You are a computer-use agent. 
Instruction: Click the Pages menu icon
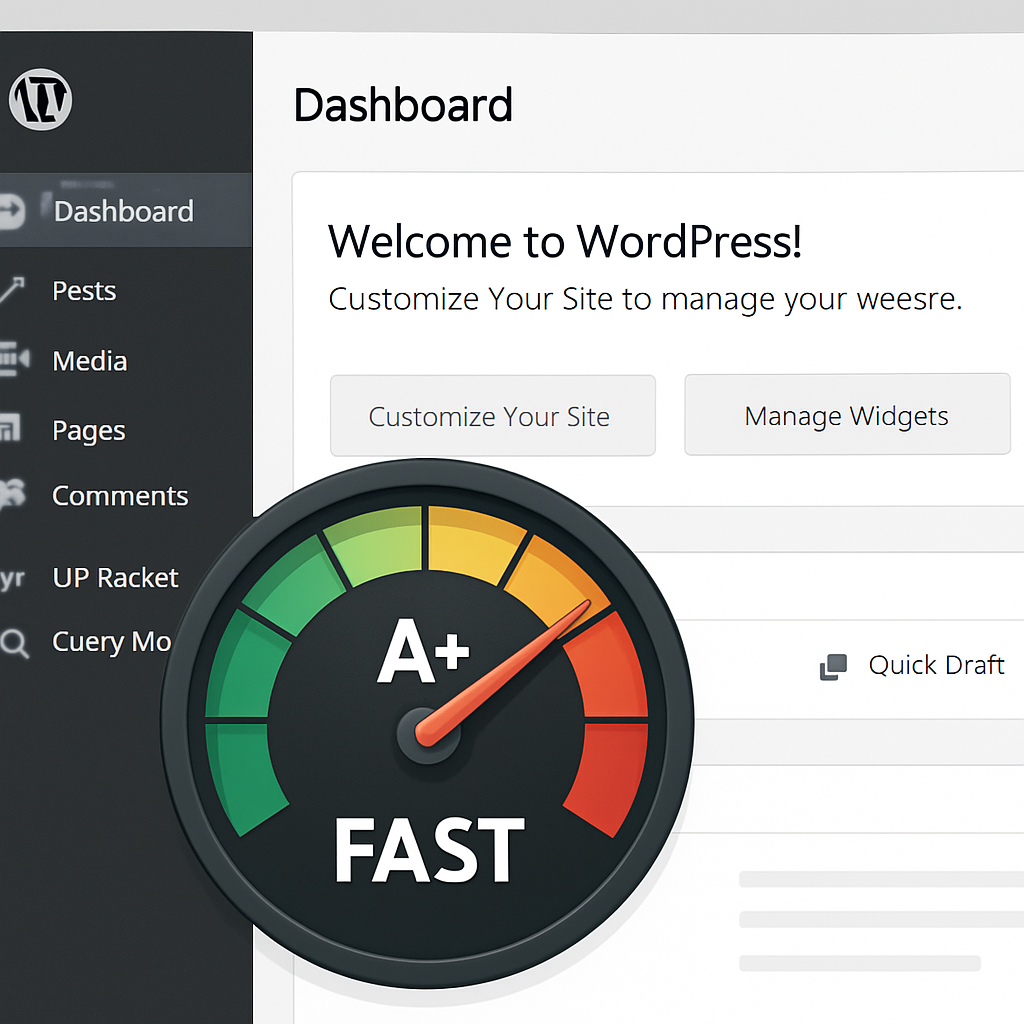tap(10, 428)
